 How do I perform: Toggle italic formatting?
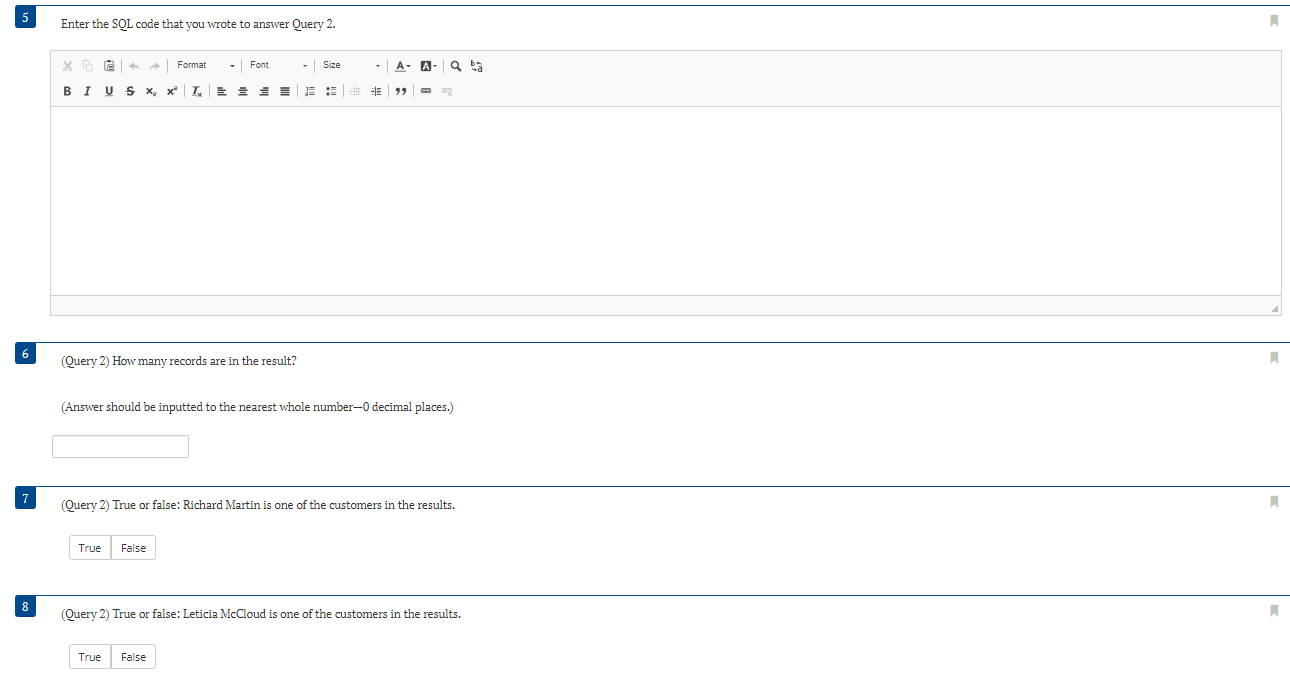87,91
